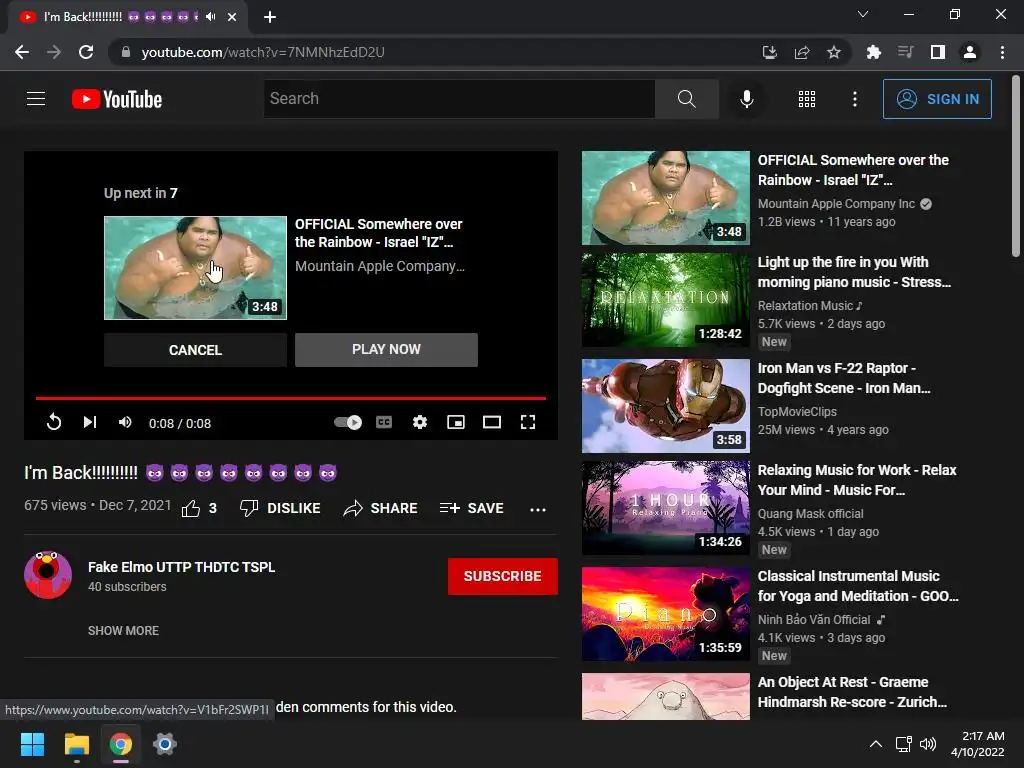The height and width of the screenshot is (768, 1024).
Task: Enable miniplayer mode
Action: (x=456, y=423)
